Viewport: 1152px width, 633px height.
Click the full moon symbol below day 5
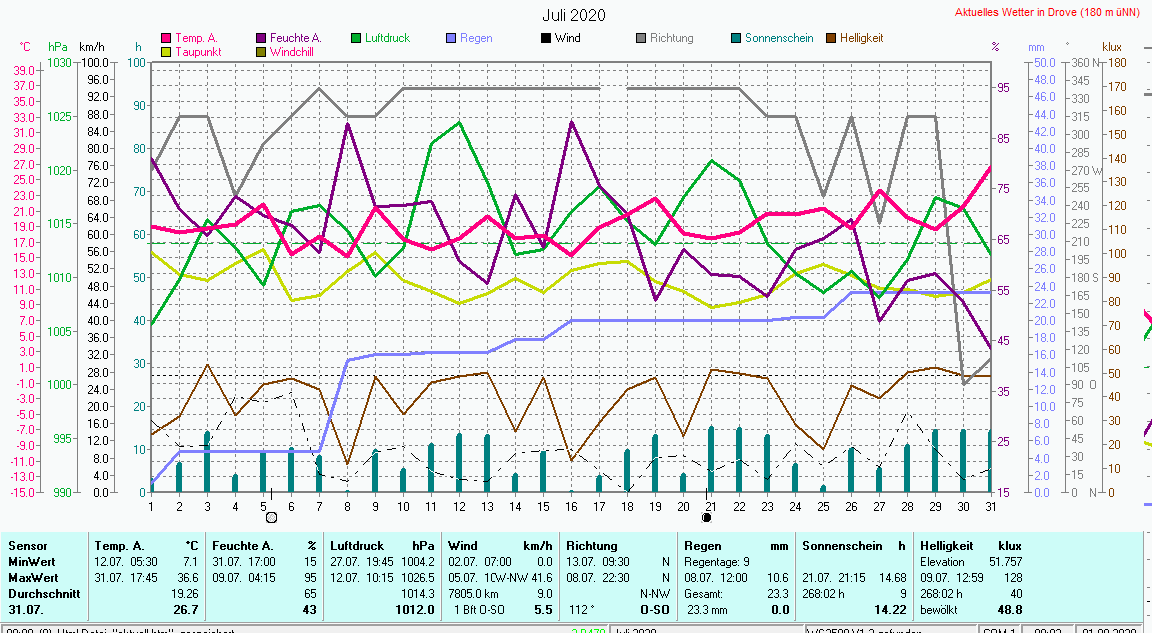[270, 517]
